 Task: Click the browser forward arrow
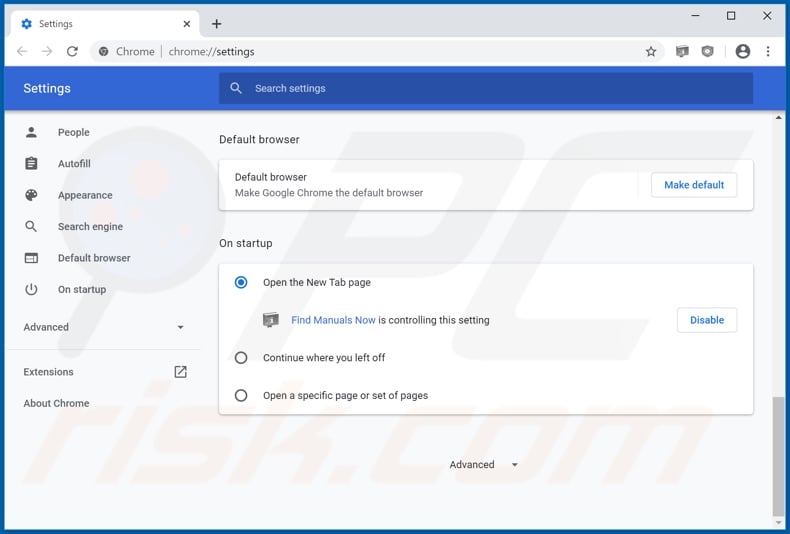coord(47,51)
